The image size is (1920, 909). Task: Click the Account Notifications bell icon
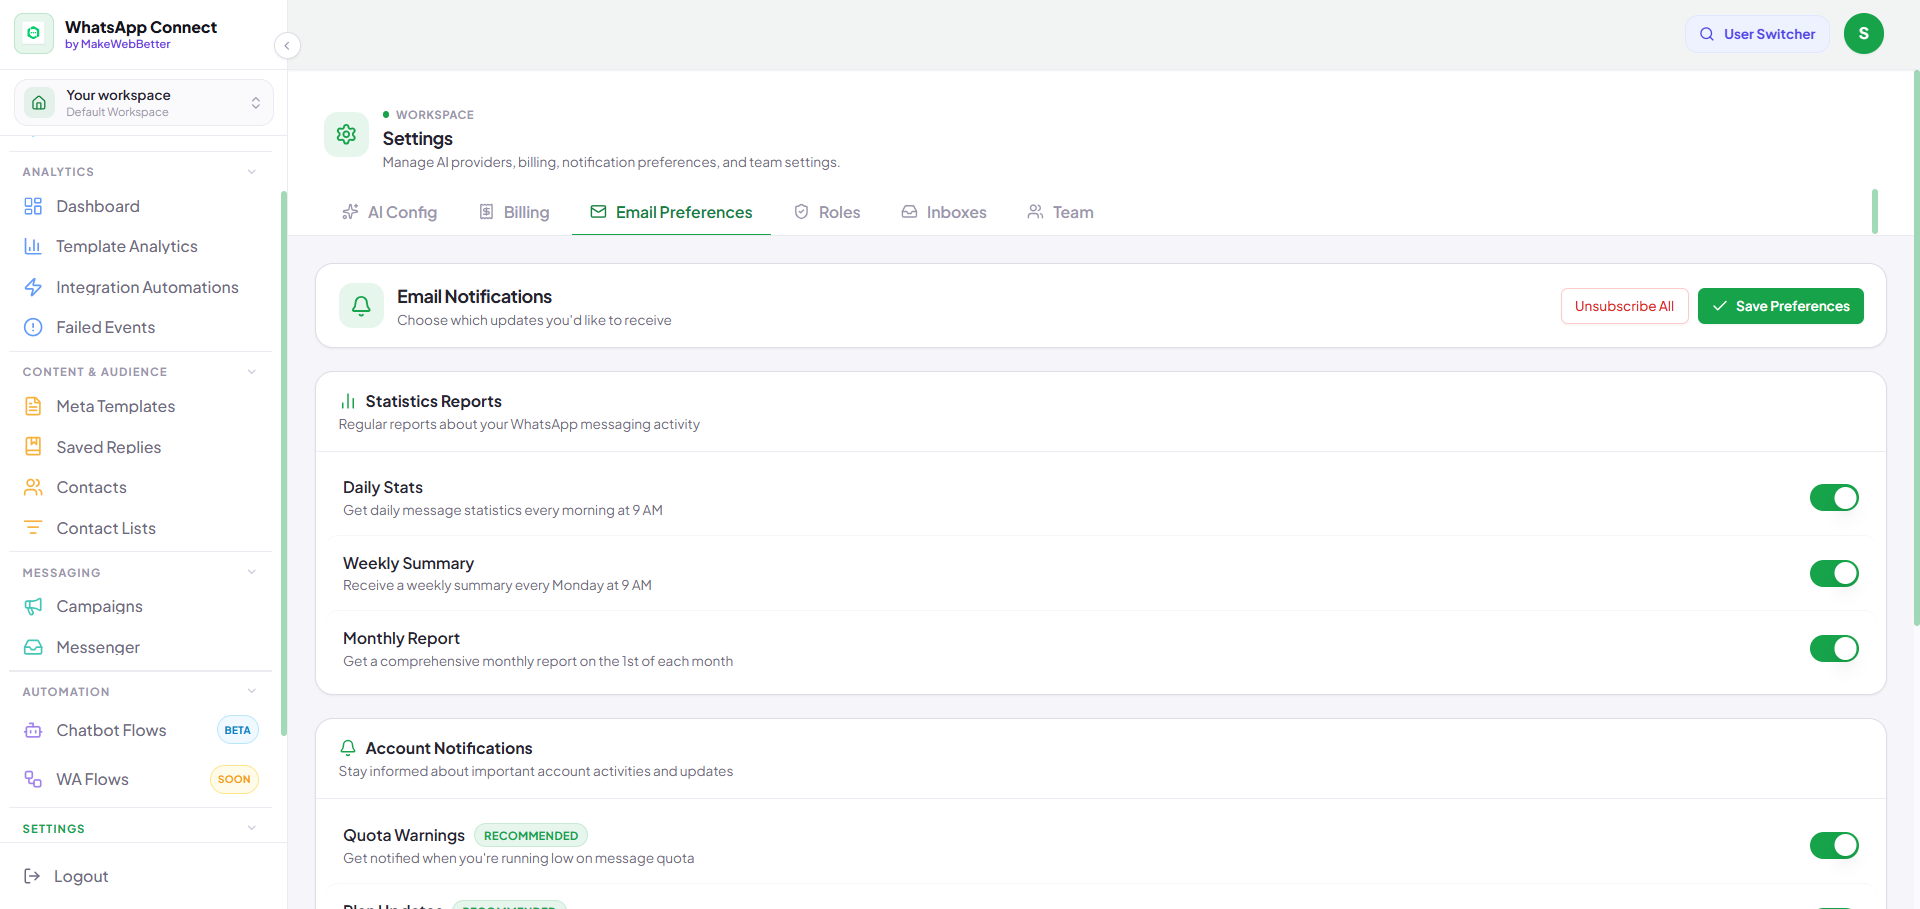pyautogui.click(x=348, y=748)
